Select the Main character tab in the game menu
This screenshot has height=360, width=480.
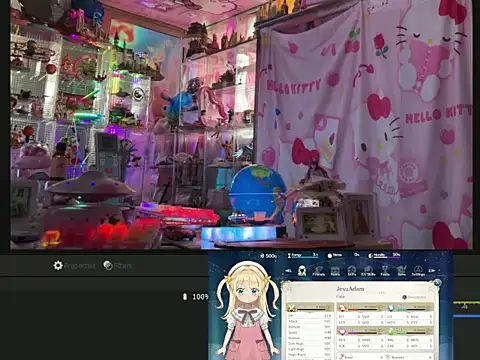302,270
